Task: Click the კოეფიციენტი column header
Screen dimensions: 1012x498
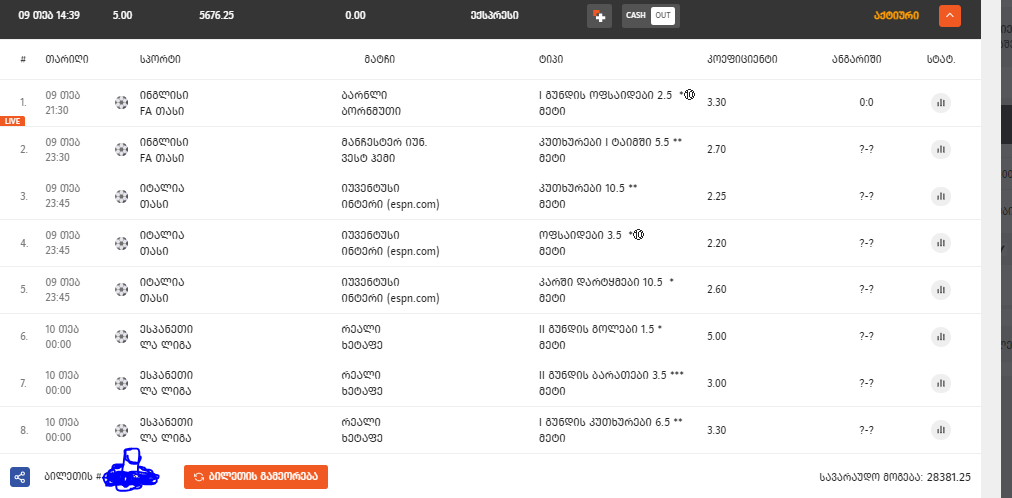Action: [x=742, y=59]
